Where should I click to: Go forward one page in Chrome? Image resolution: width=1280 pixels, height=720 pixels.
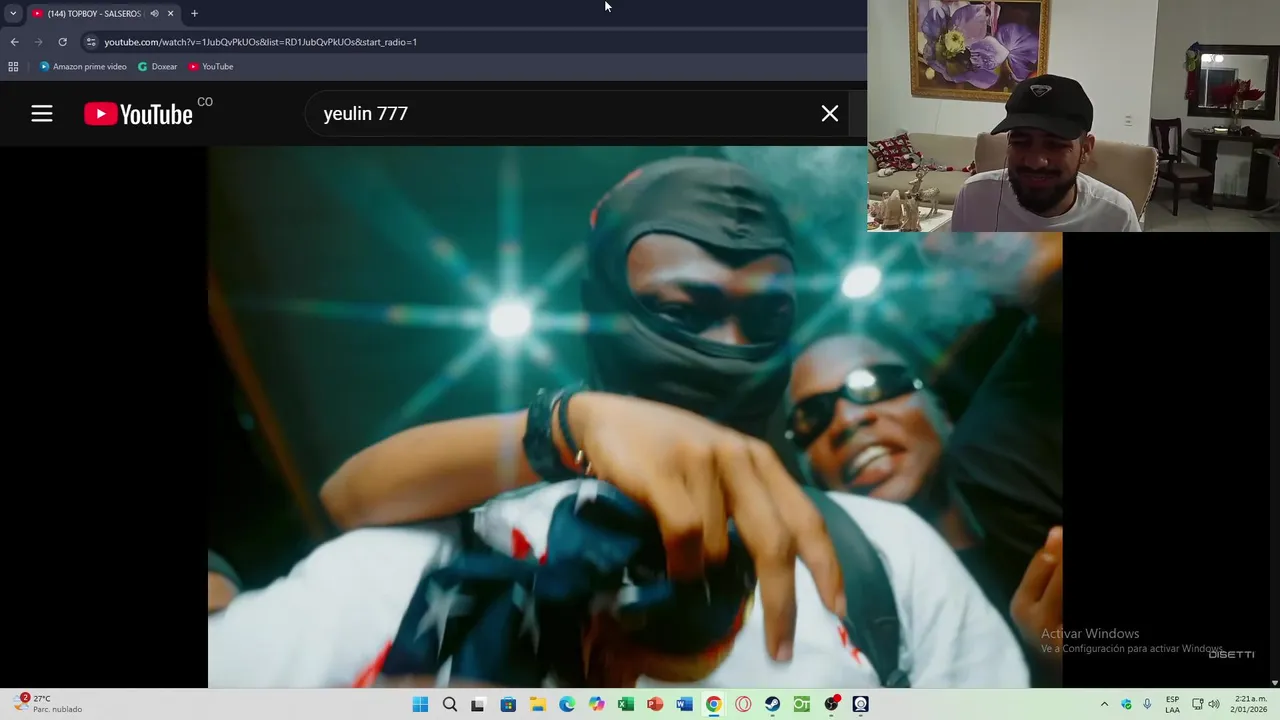pyautogui.click(x=38, y=42)
